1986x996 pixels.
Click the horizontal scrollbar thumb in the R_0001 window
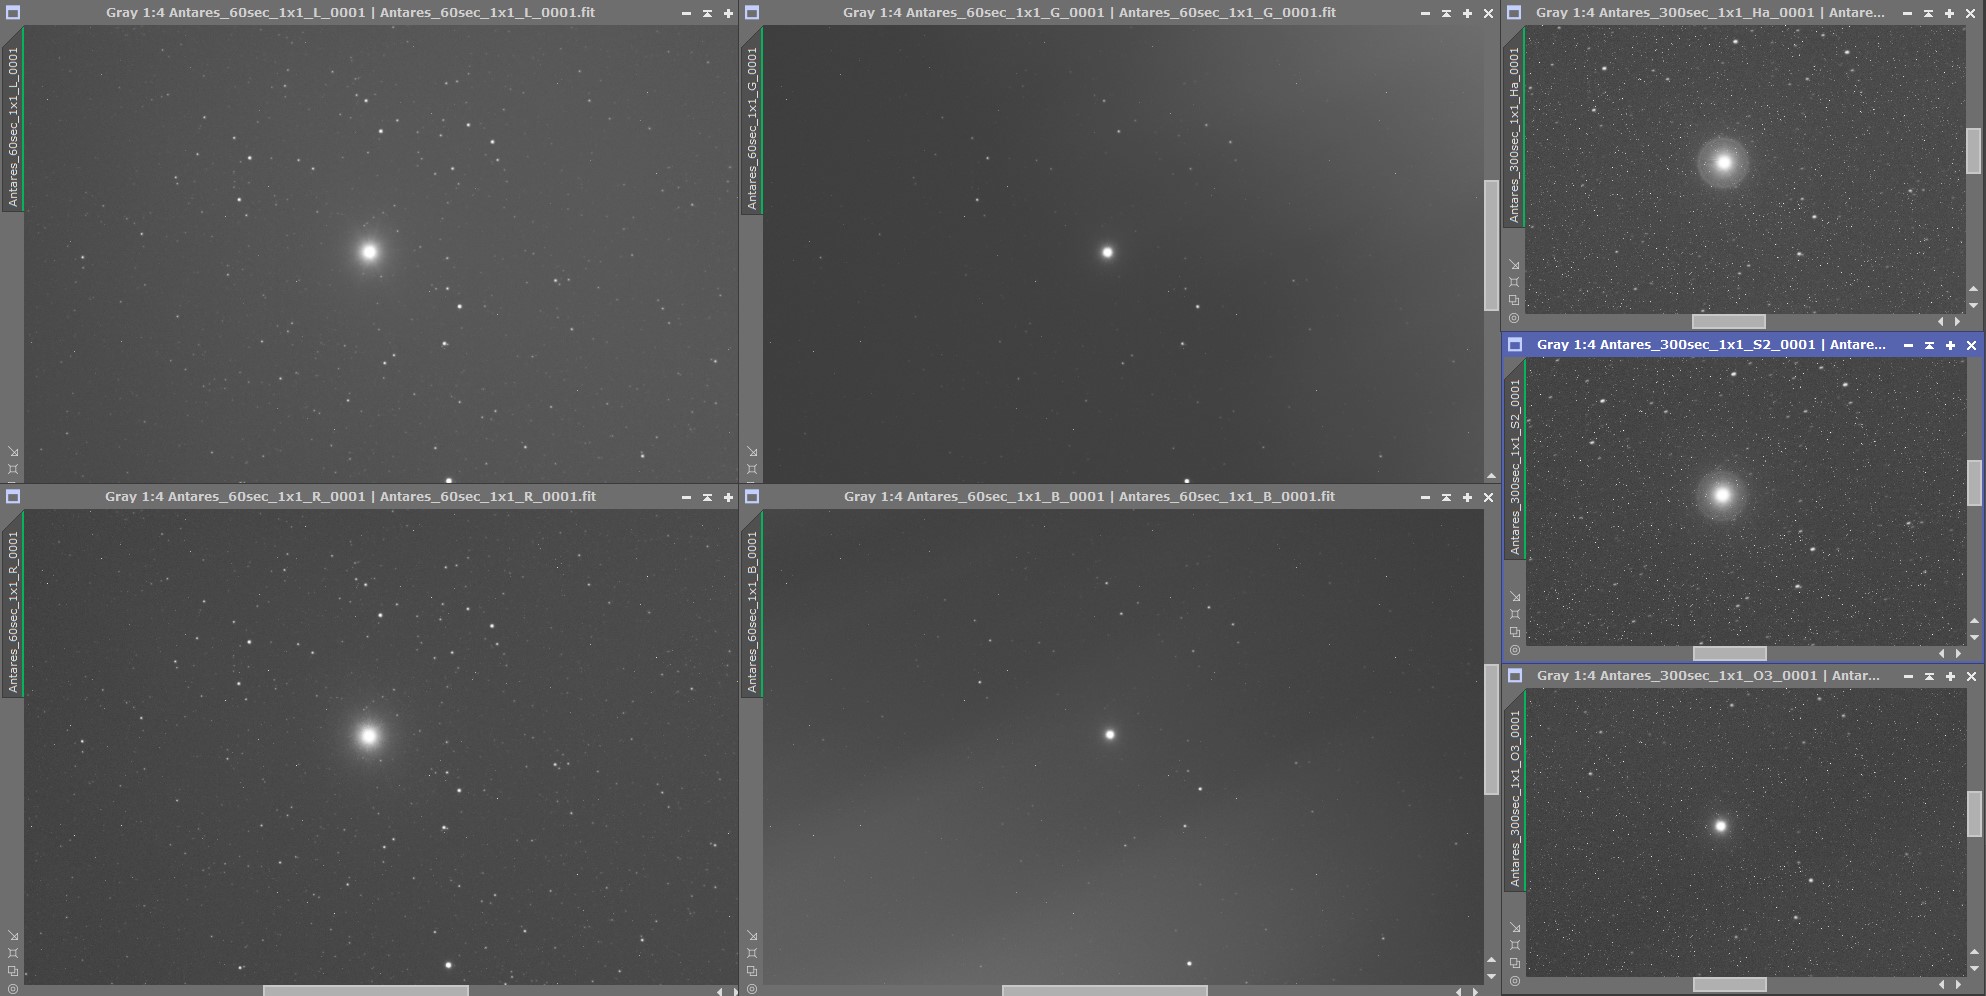point(366,991)
